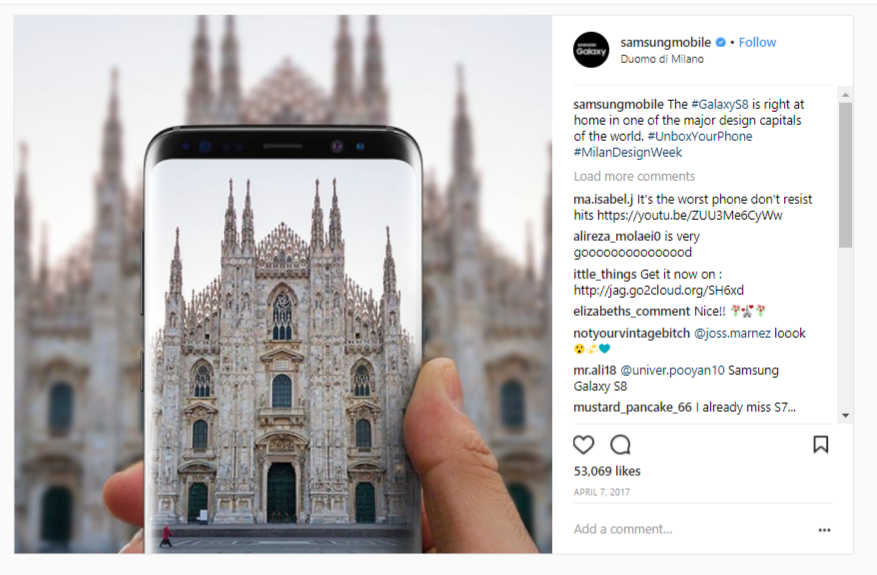
Task: Open the #MilanDesignWeek hashtag
Action: click(628, 152)
